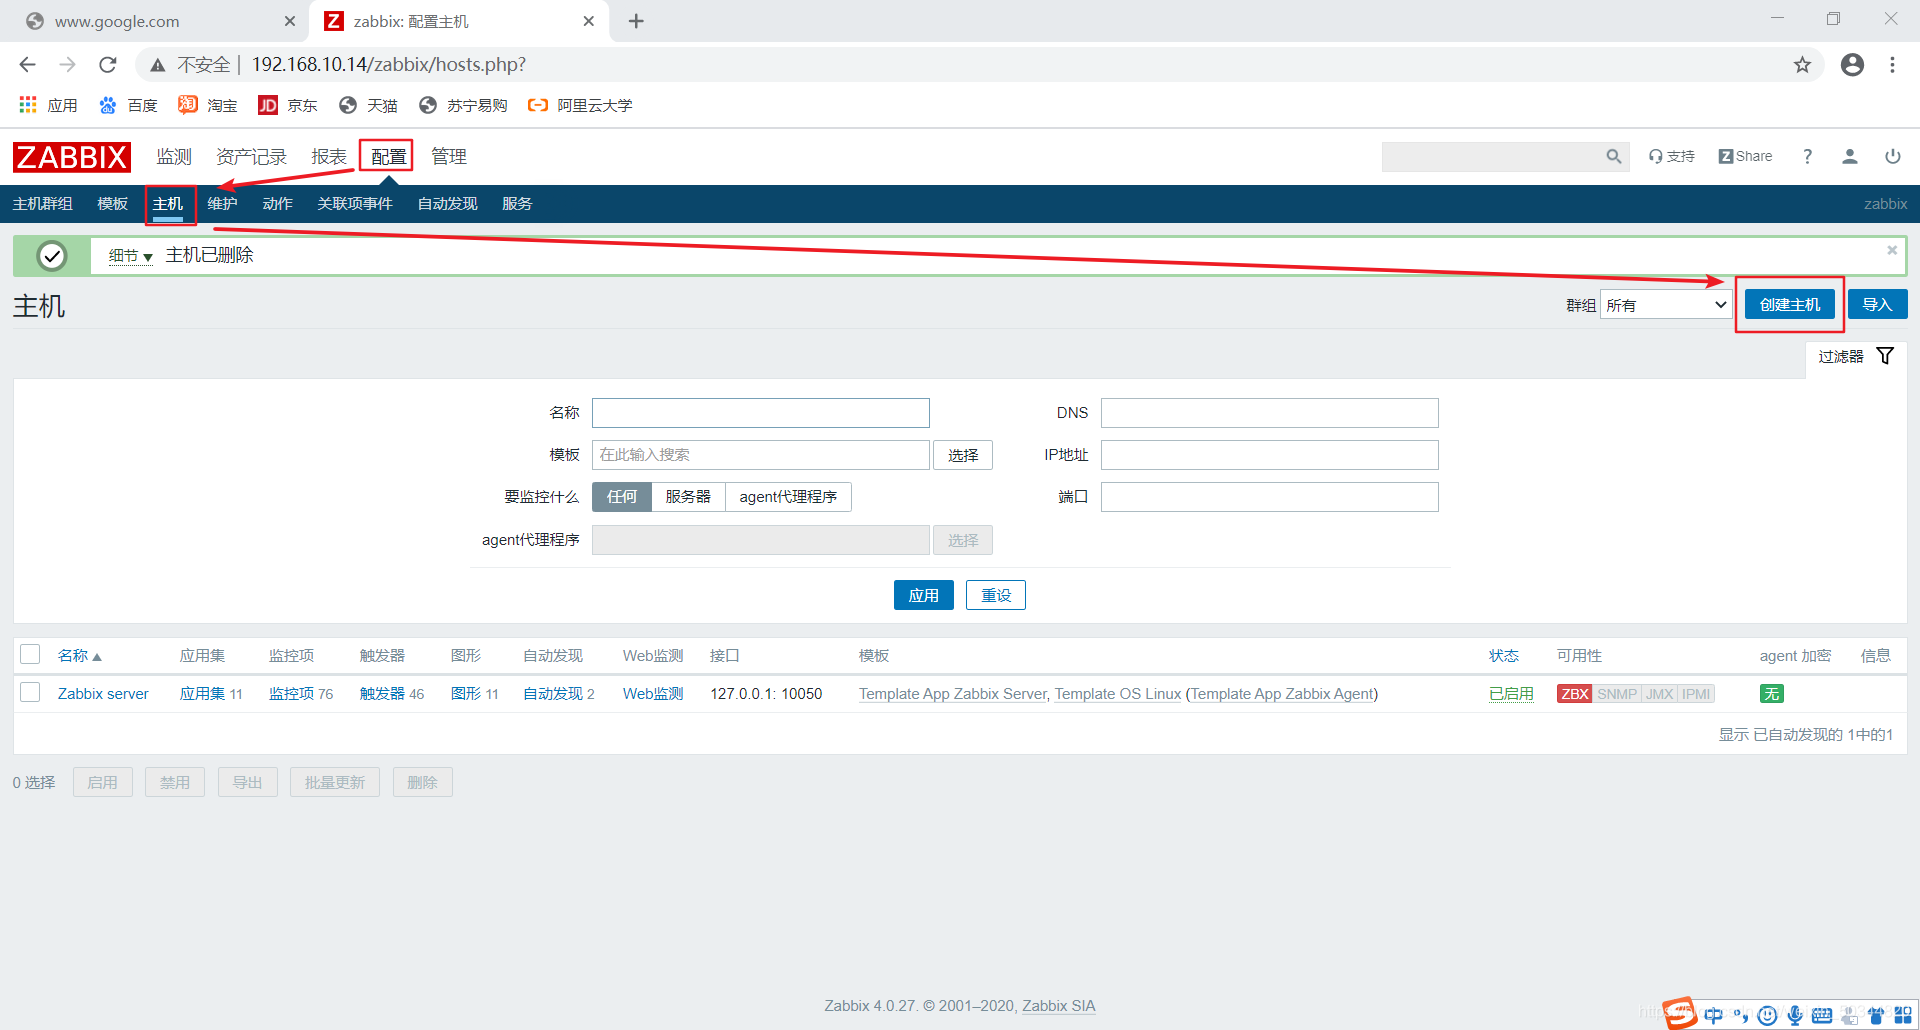Viewport: 1920px width, 1030px height.
Task: Open the 天猫 bookmark
Action: pyautogui.click(x=368, y=105)
